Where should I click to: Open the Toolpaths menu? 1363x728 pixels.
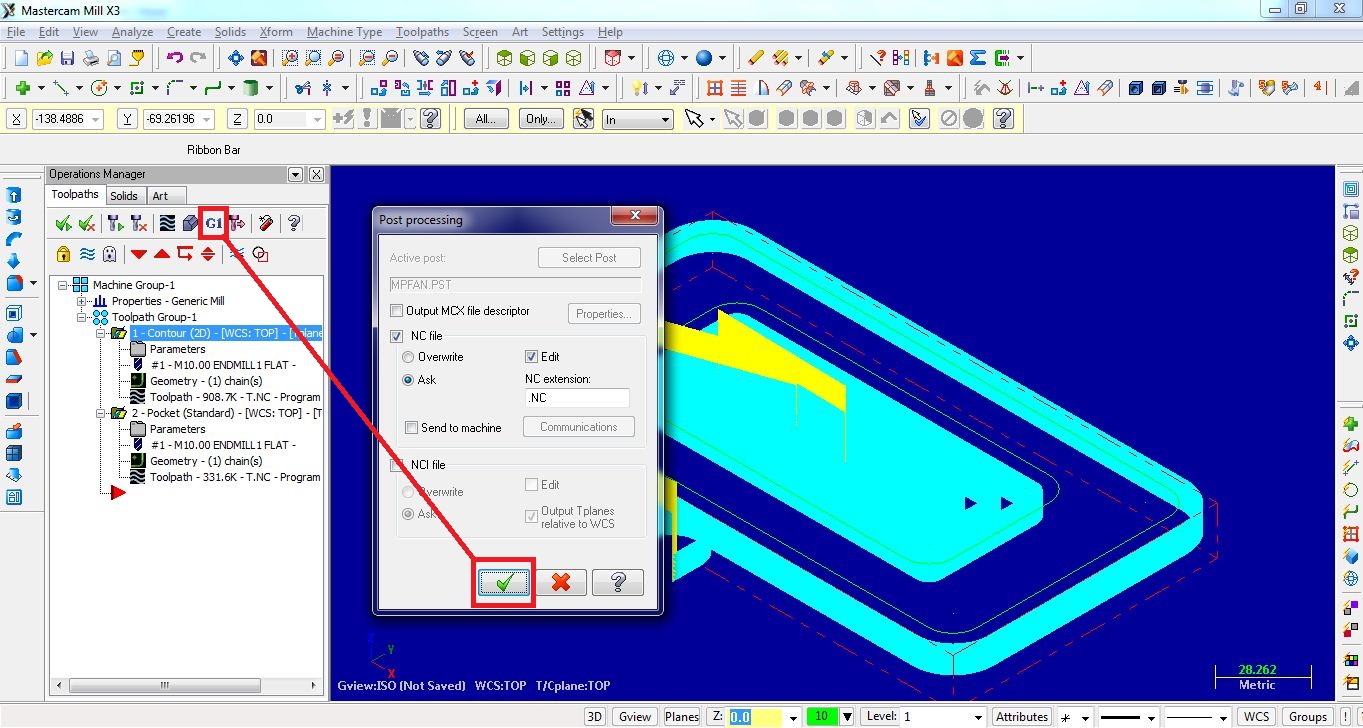click(x=422, y=32)
